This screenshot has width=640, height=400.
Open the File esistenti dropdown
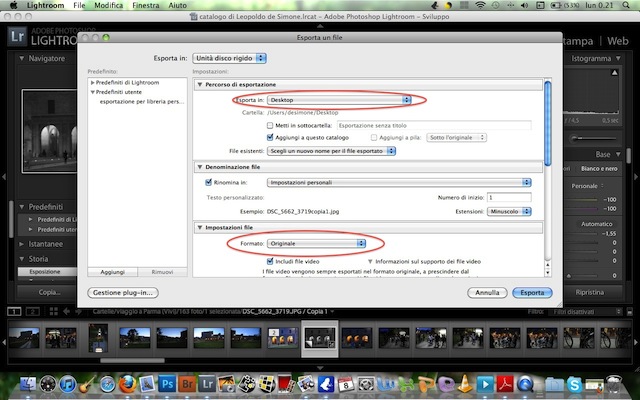[x=331, y=151]
